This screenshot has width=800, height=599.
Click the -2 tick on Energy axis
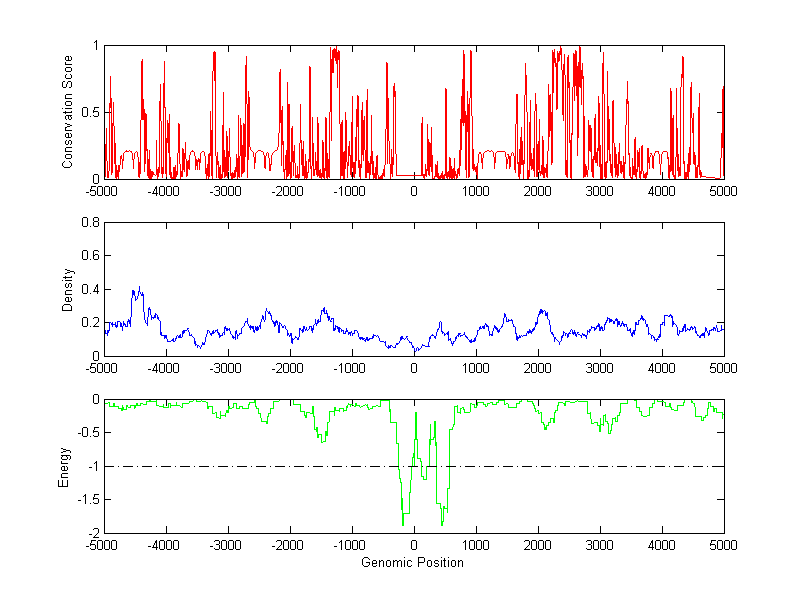point(91,532)
